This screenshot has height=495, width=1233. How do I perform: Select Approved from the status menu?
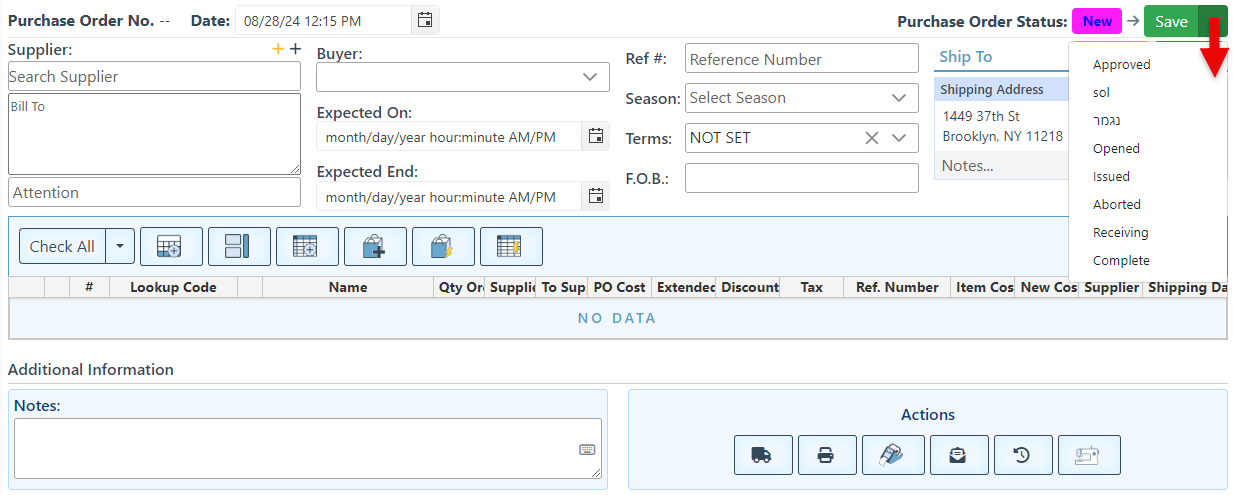[x=1121, y=65]
